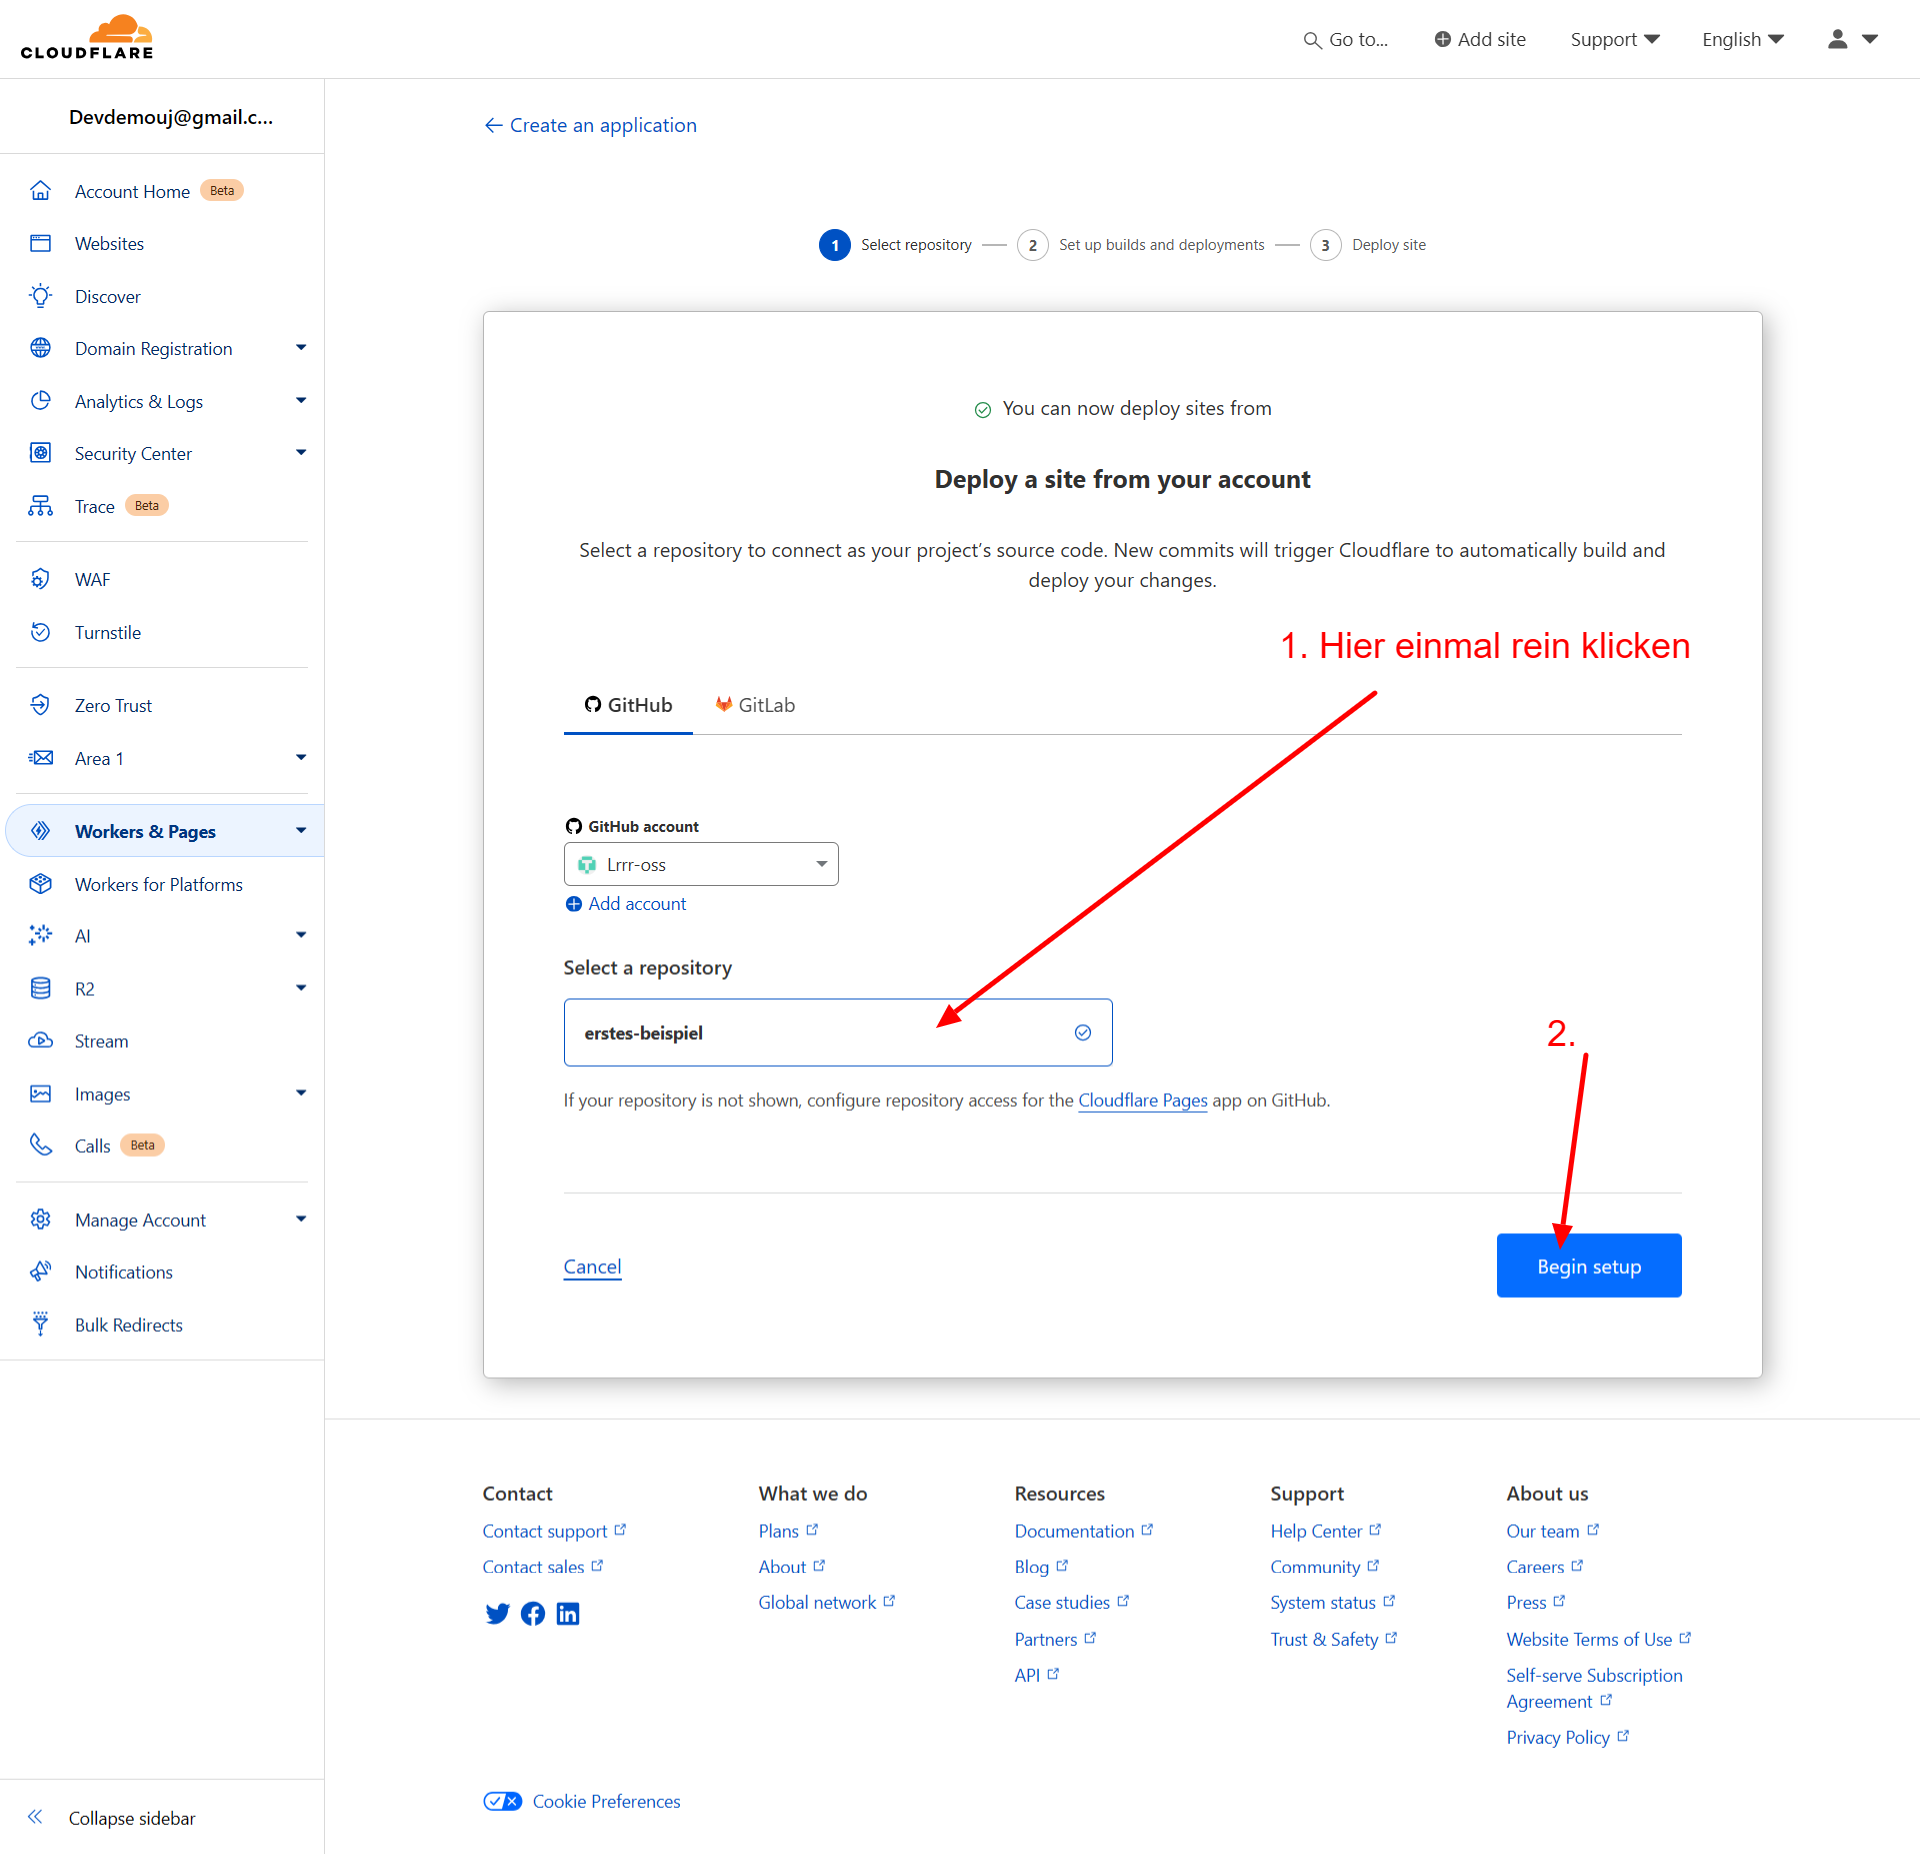Click the Cloudflare logo
The image size is (1920, 1856).
[x=87, y=38]
